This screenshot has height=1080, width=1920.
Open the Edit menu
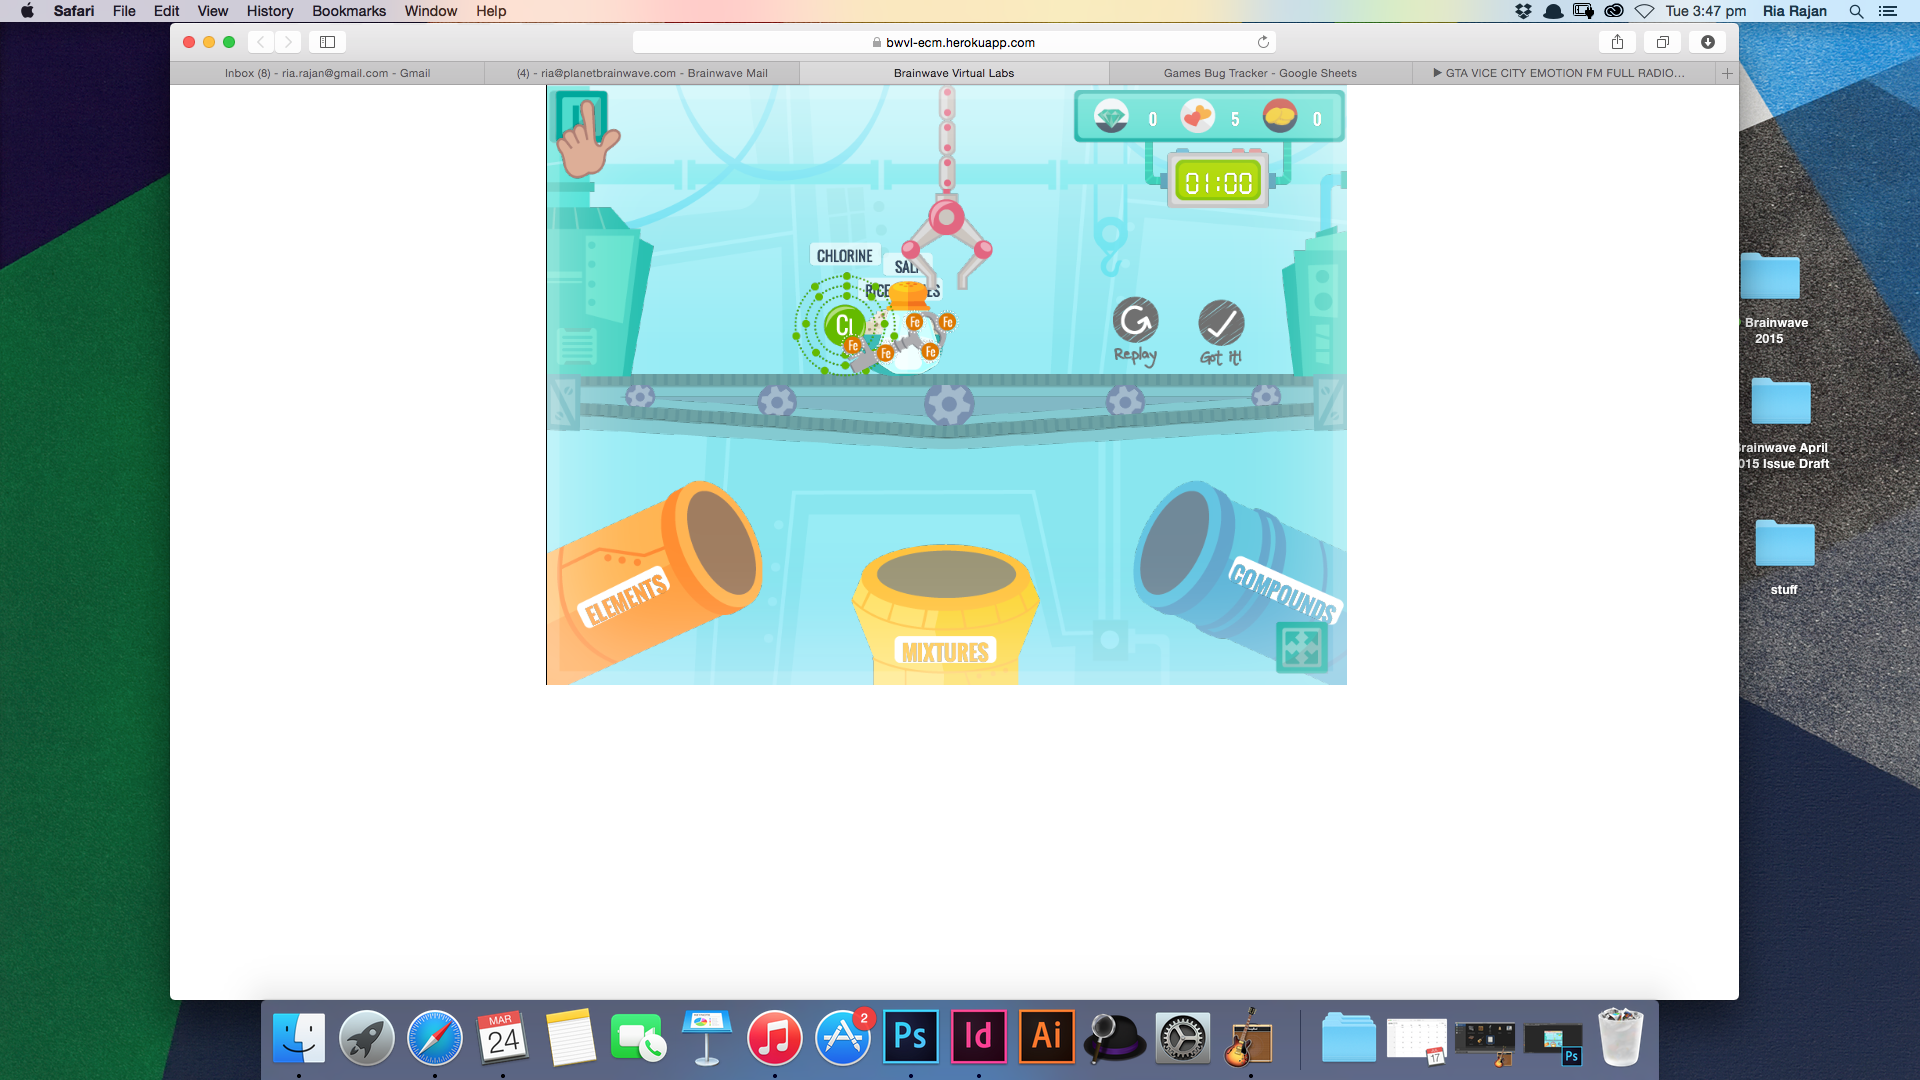[x=166, y=11]
